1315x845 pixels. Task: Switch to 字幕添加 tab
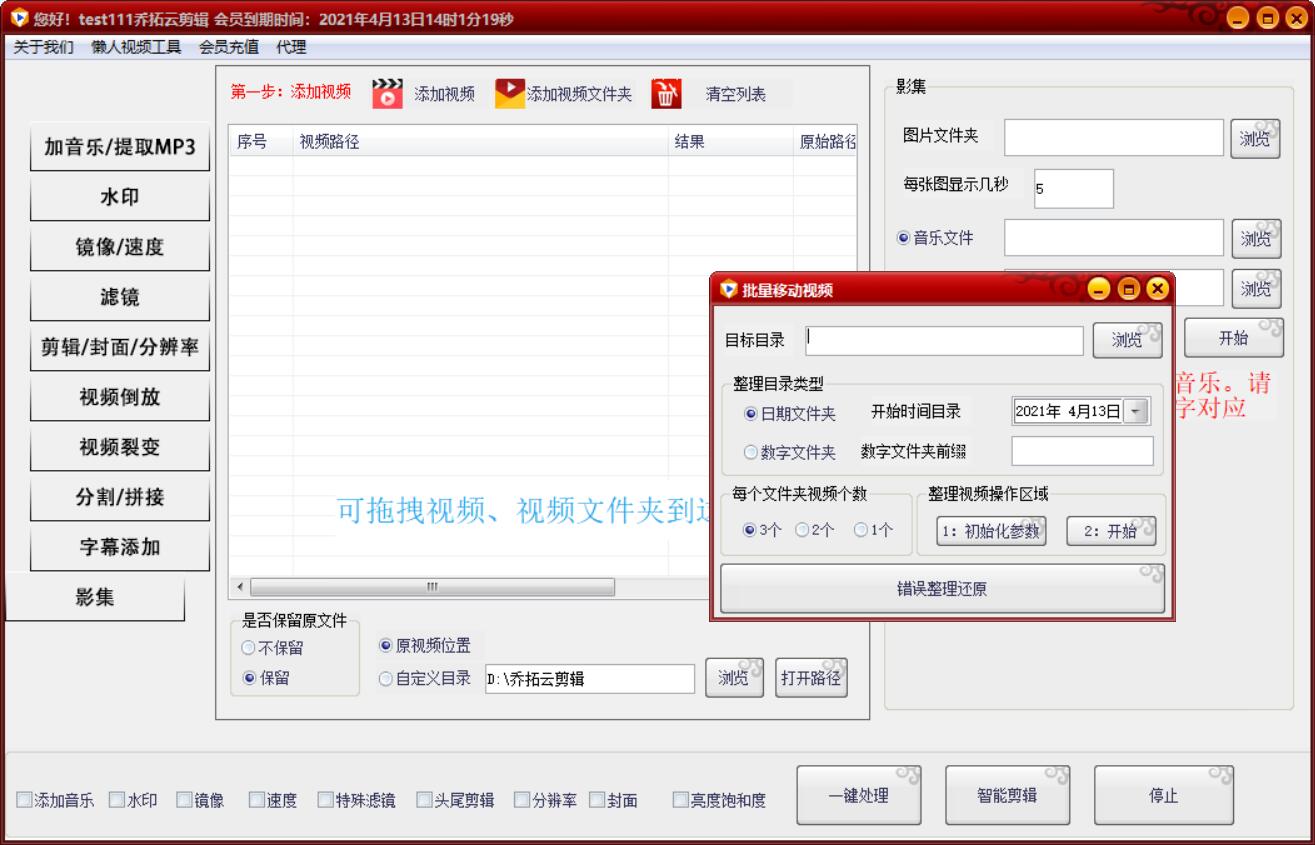point(120,547)
